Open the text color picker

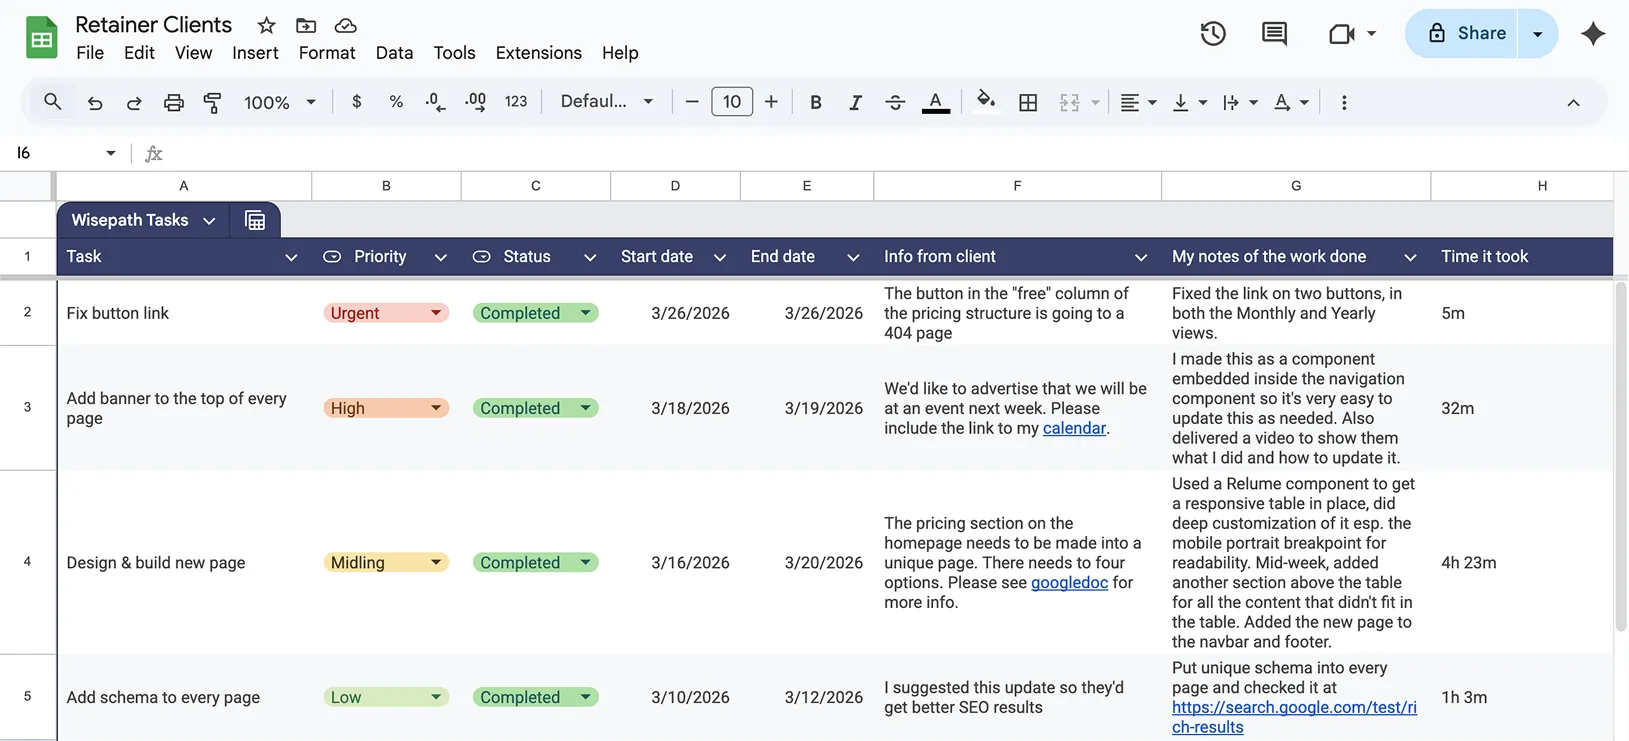point(935,102)
